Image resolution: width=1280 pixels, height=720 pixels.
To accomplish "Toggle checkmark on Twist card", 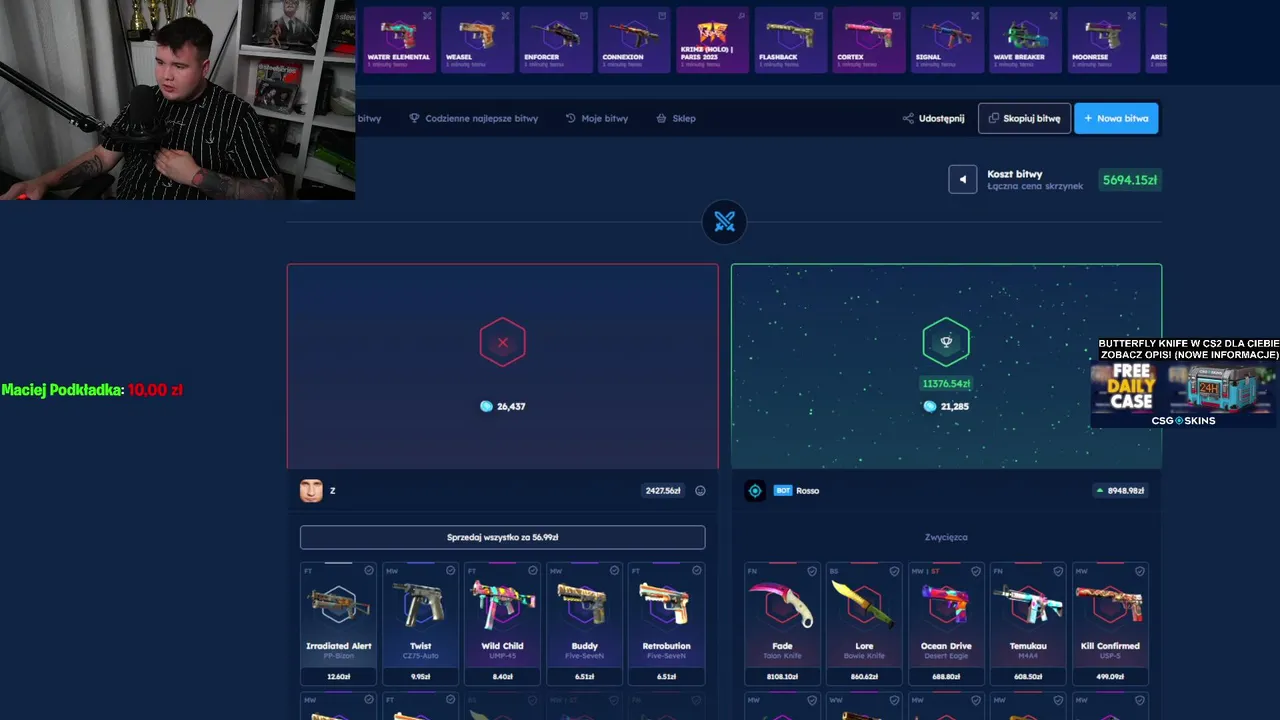I will pos(451,570).
